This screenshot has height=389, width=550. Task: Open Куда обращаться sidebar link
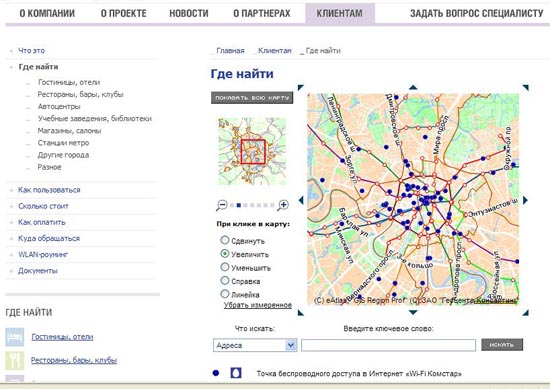point(49,238)
